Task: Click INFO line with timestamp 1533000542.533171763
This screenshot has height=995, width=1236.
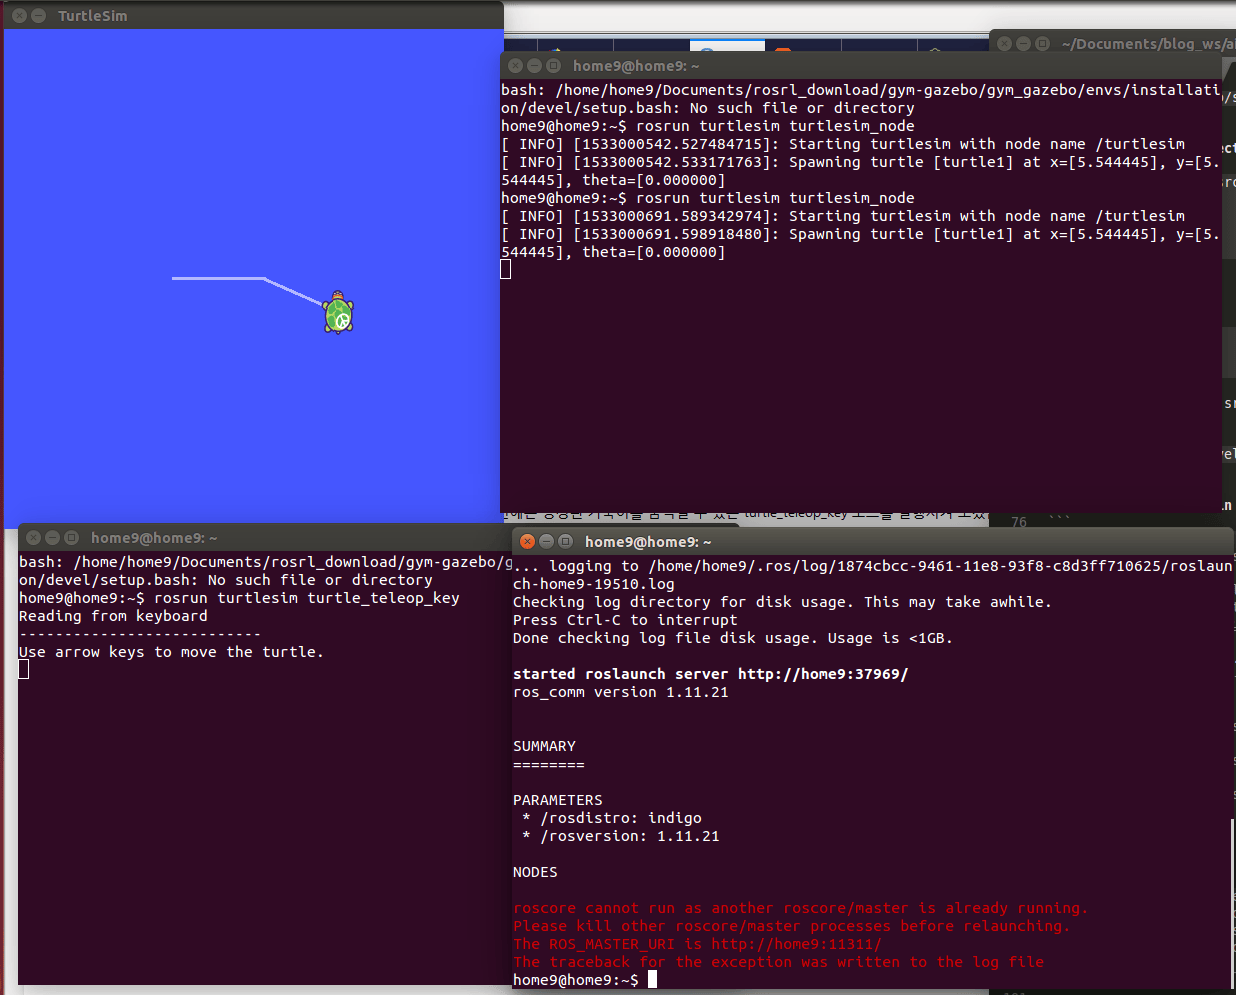Action: 860,171
